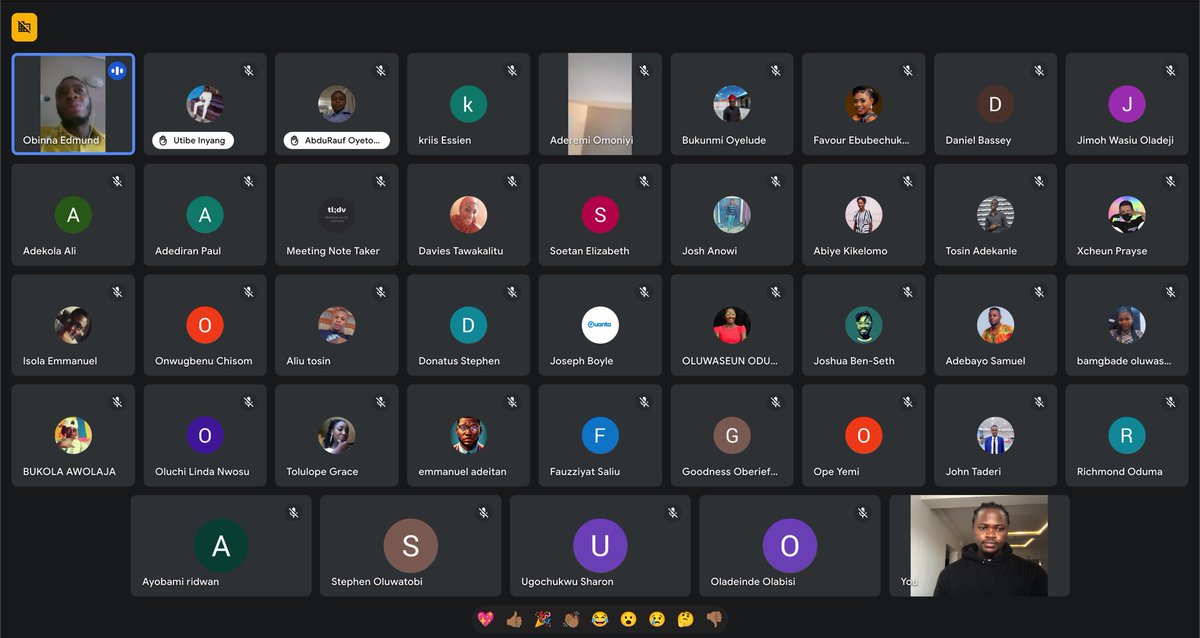Send the party popper reaction
The image size is (1200, 638).
543,619
